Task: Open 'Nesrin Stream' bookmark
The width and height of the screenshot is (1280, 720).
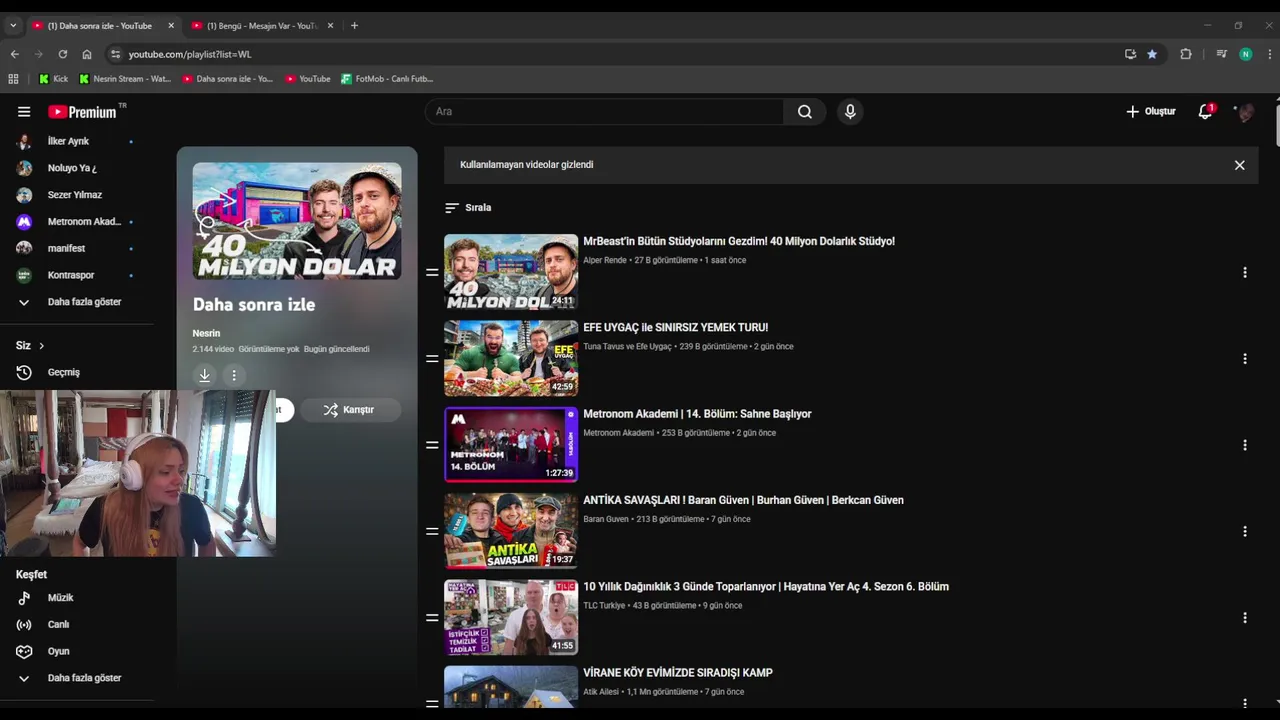Action: [125, 79]
